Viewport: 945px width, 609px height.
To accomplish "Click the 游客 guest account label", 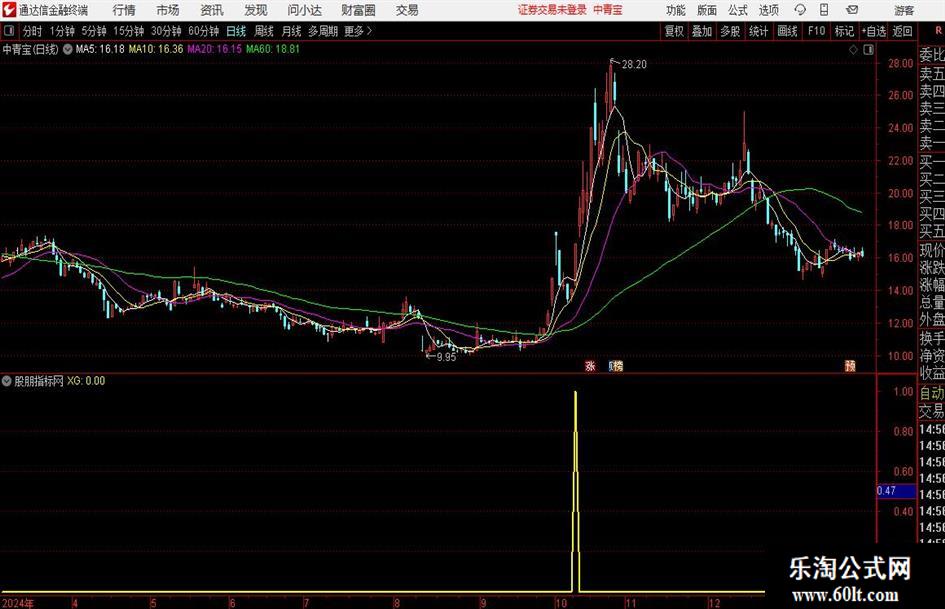I will [x=904, y=10].
